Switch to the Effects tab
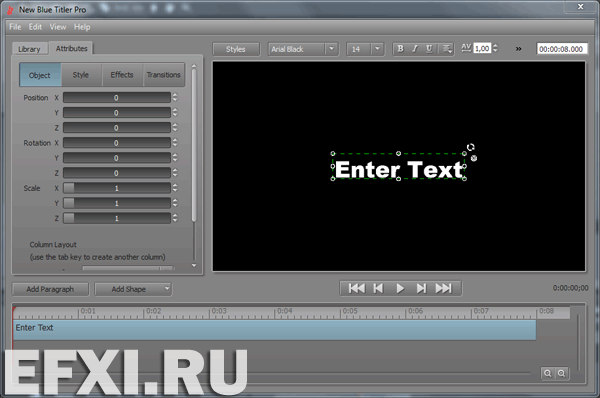 tap(122, 75)
